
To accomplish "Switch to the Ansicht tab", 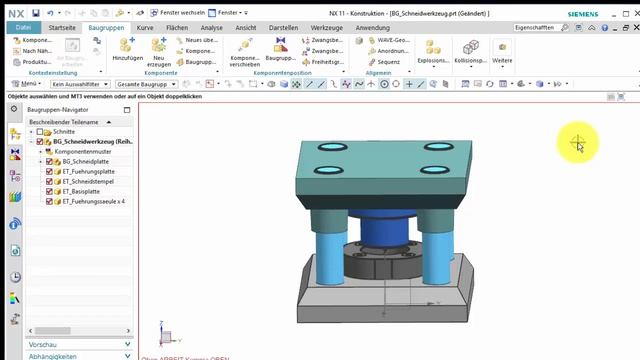I will click(246, 28).
